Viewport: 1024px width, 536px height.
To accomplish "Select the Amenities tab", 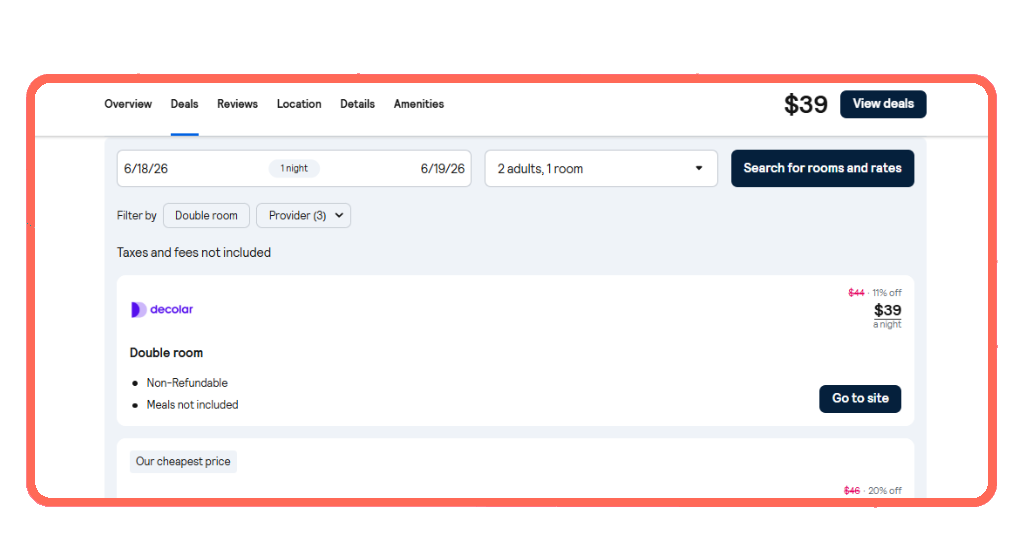I will (419, 104).
